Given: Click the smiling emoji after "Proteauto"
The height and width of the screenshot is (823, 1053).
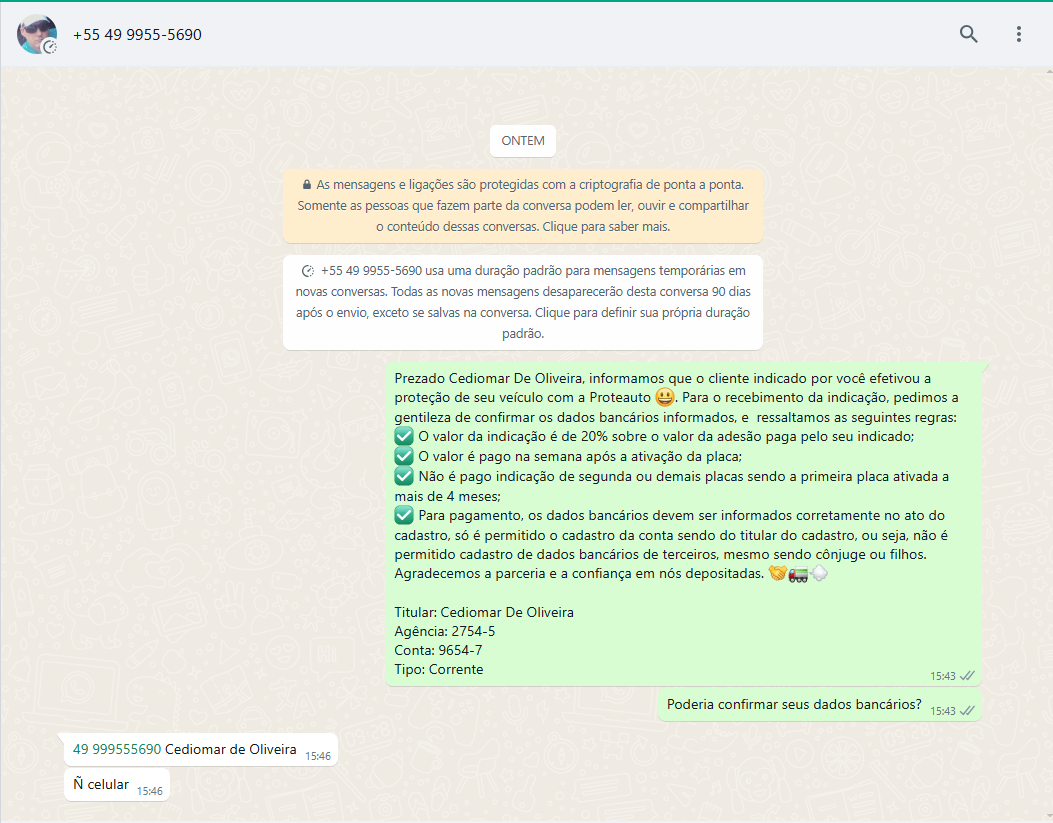Looking at the screenshot, I should click(x=664, y=397).
